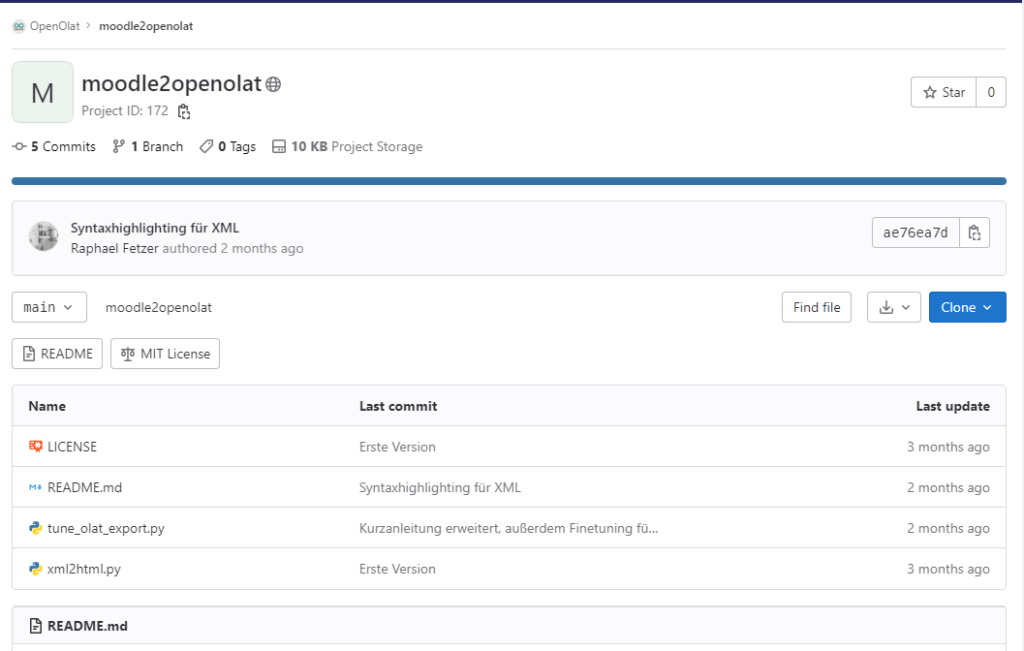The height and width of the screenshot is (651, 1024).
Task: Click the Name column header
Action: (47, 406)
